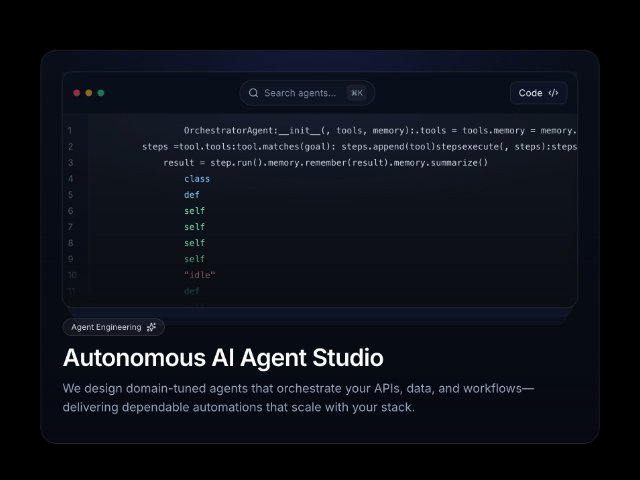Screen dimensions: 640x480
Task: Click the def keyword on line 5
Action: click(x=191, y=195)
